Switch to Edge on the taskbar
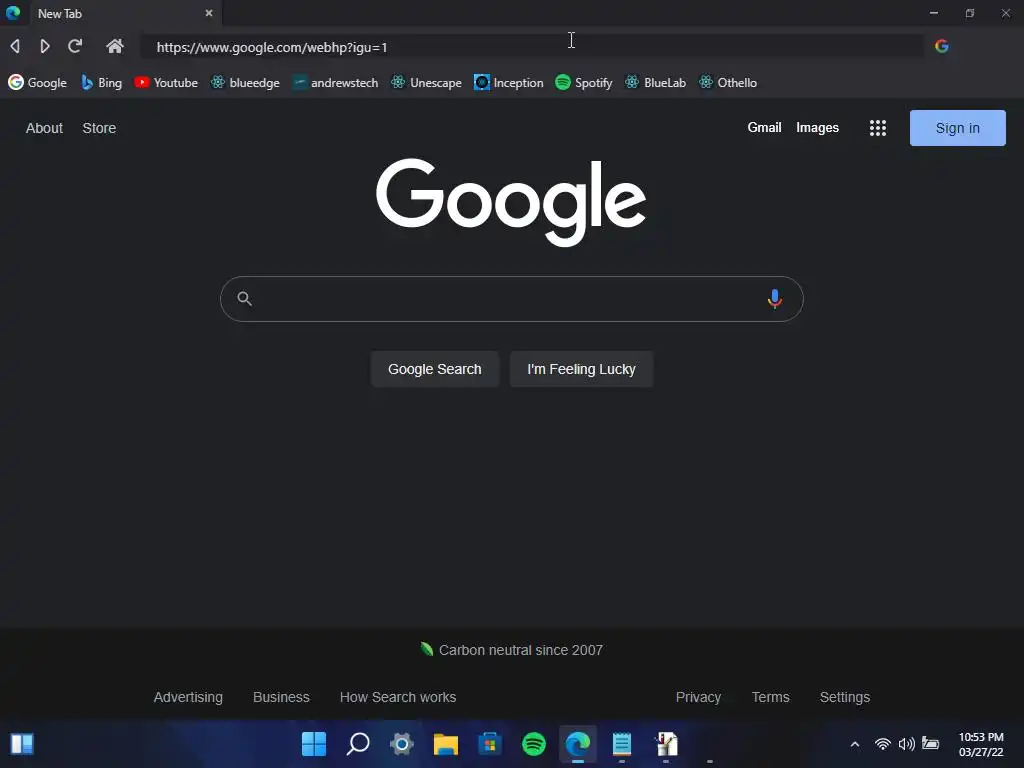 pyautogui.click(x=578, y=744)
